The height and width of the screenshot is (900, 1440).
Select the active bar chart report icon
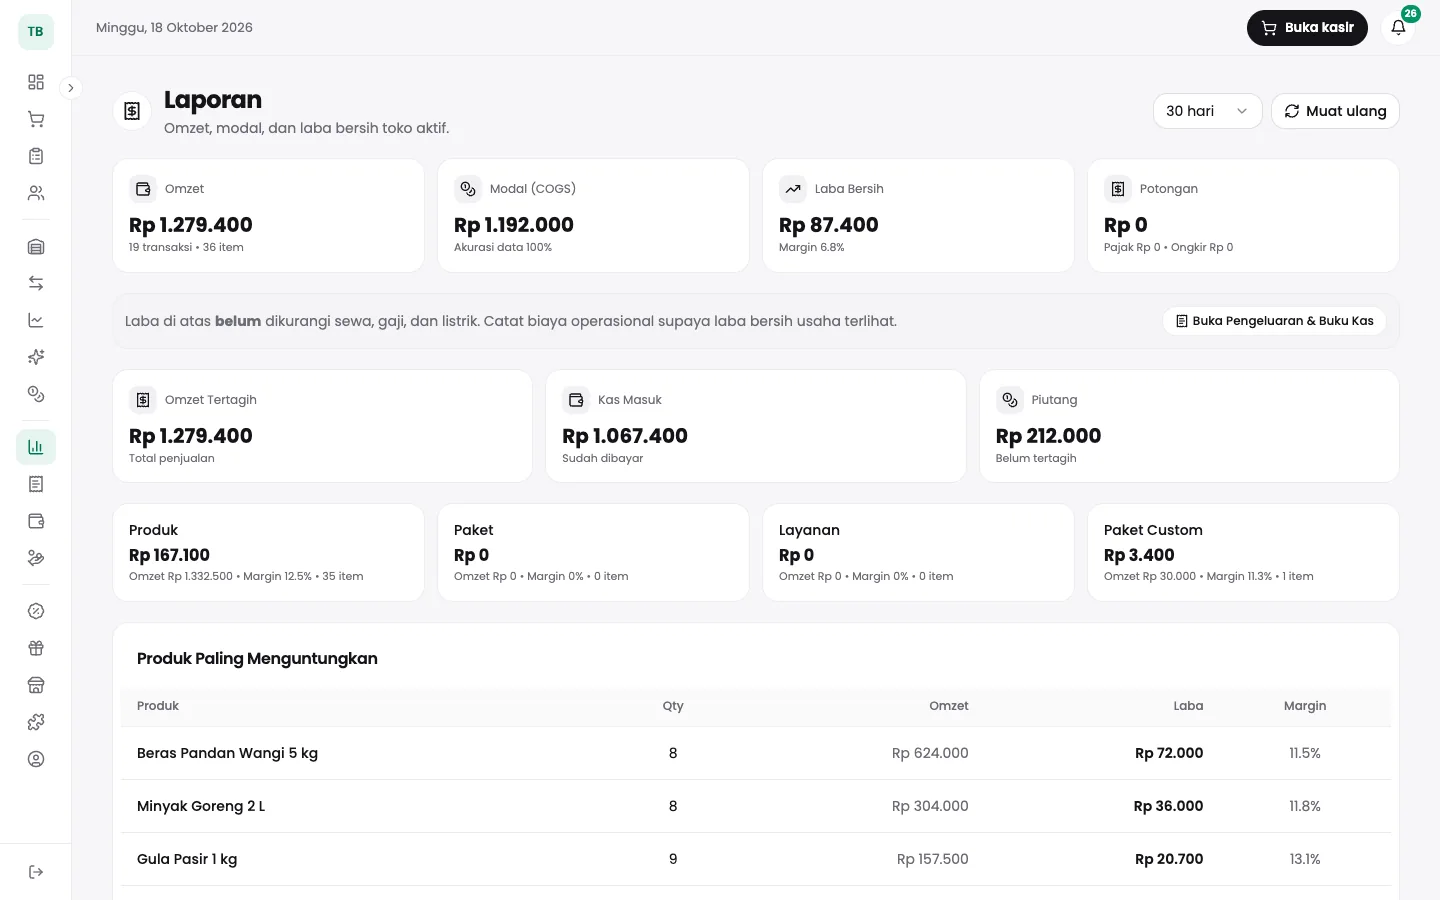click(36, 447)
